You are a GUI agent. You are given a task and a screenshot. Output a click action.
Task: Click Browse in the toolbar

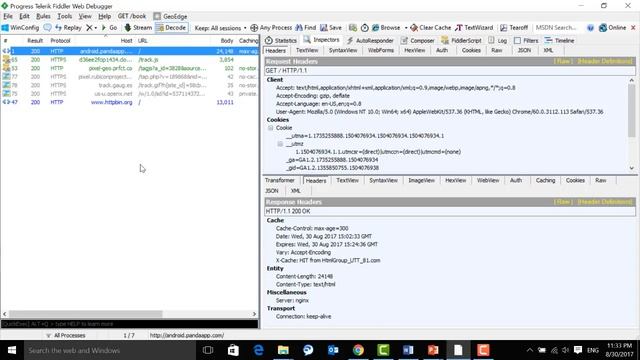click(x=386, y=28)
